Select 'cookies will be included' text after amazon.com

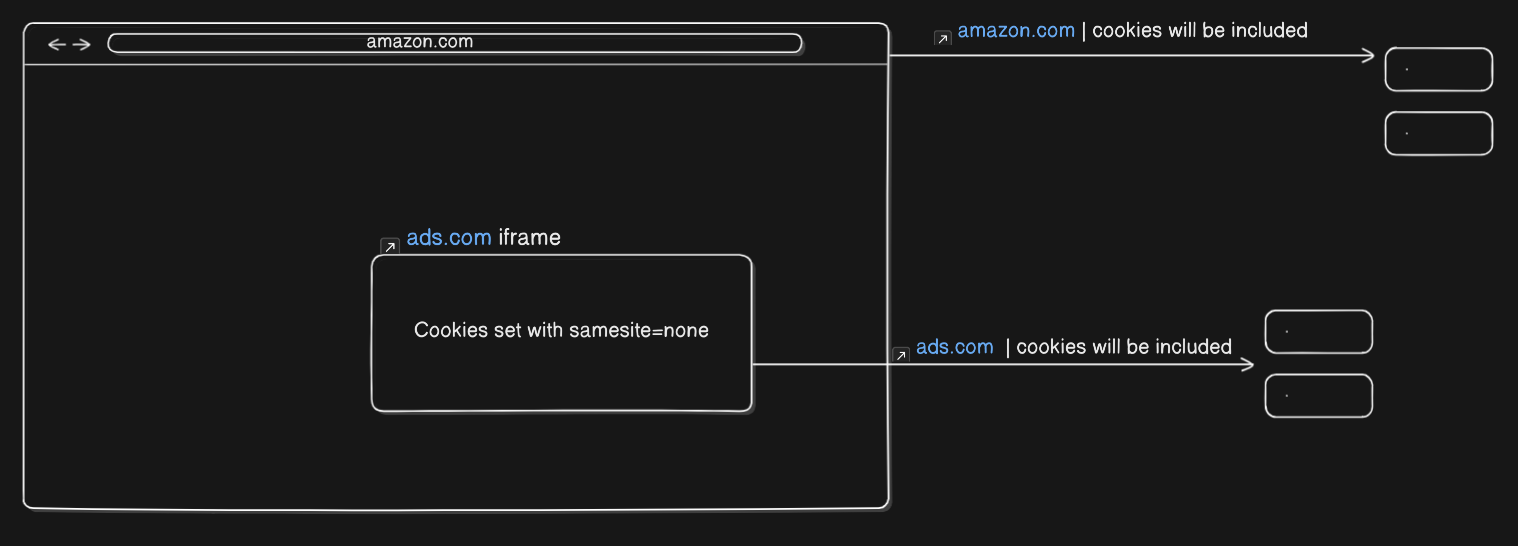point(1200,30)
